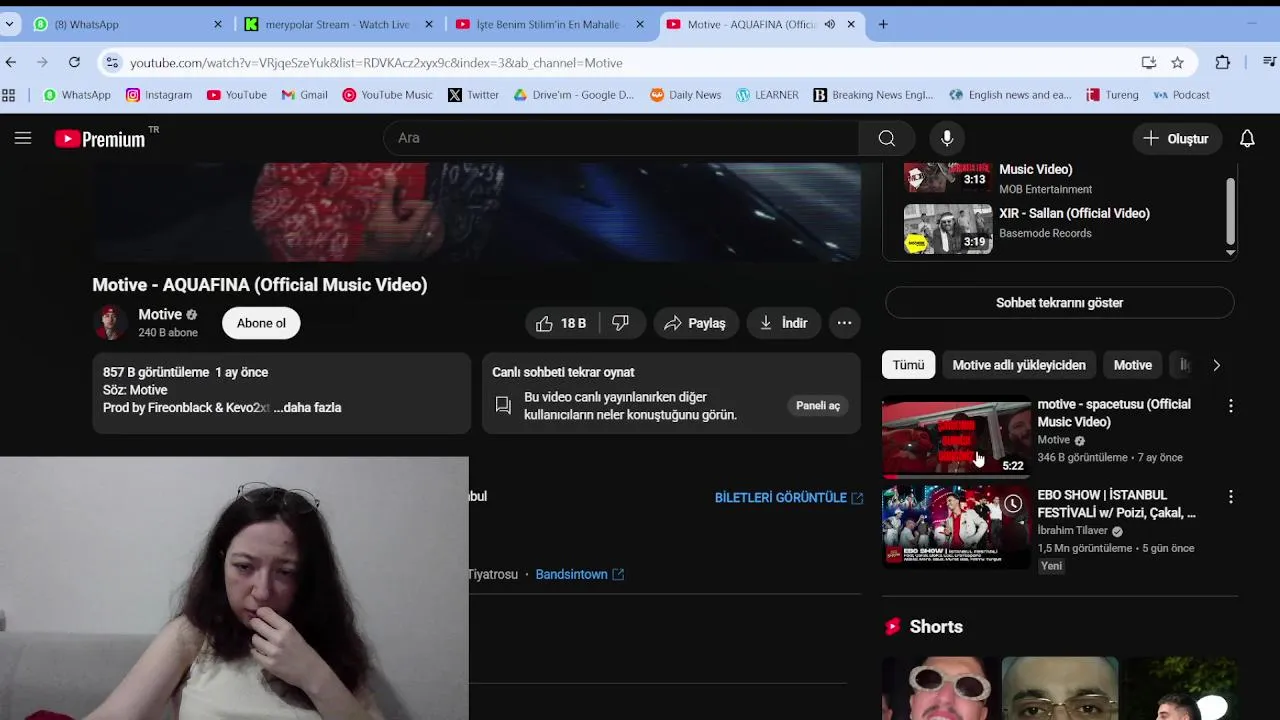The image size is (1280, 720).
Task: Open options menu for EBO SHOW video
Action: click(x=1230, y=497)
